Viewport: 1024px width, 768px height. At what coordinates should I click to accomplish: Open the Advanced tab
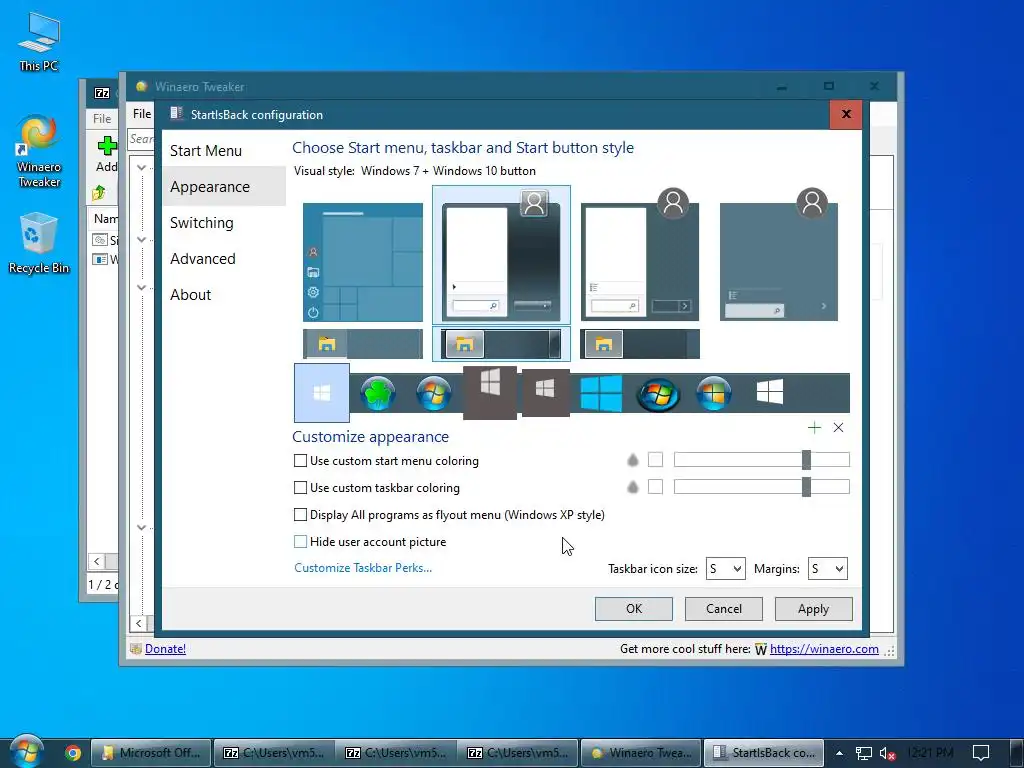click(x=202, y=259)
